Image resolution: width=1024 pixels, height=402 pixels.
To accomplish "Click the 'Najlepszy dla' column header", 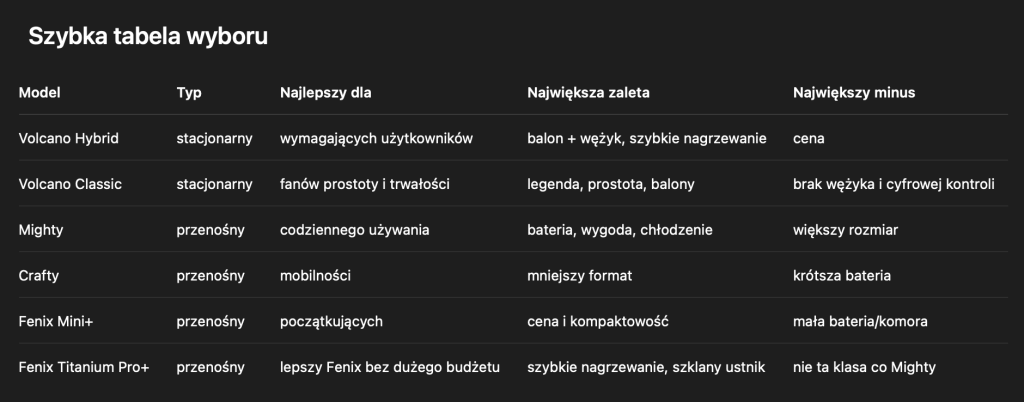I will tap(325, 93).
